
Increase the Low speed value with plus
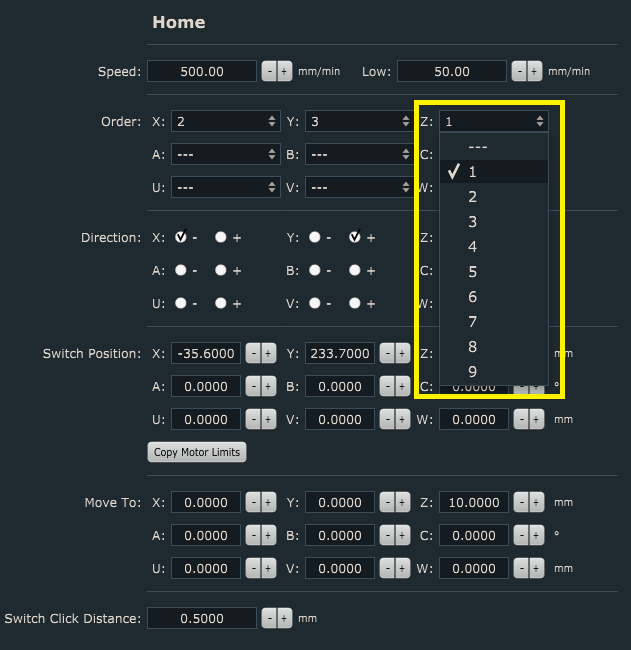click(x=533, y=72)
